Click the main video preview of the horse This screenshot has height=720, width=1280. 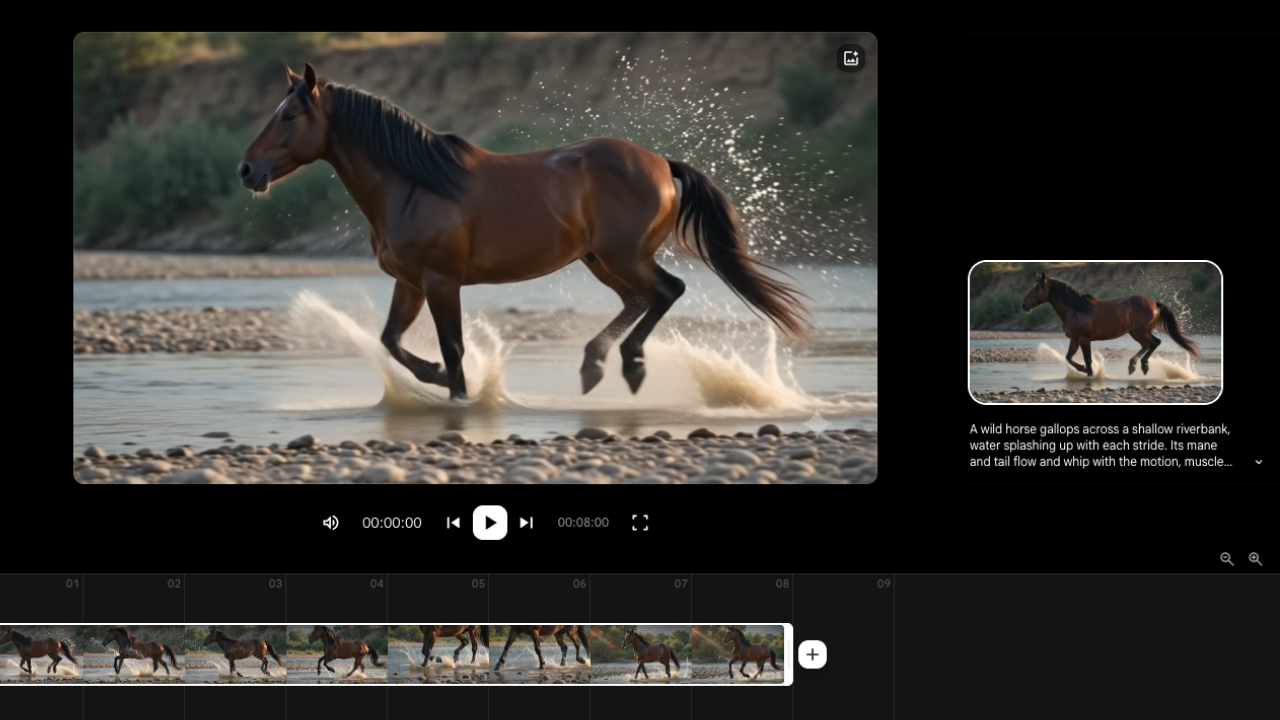pos(475,258)
